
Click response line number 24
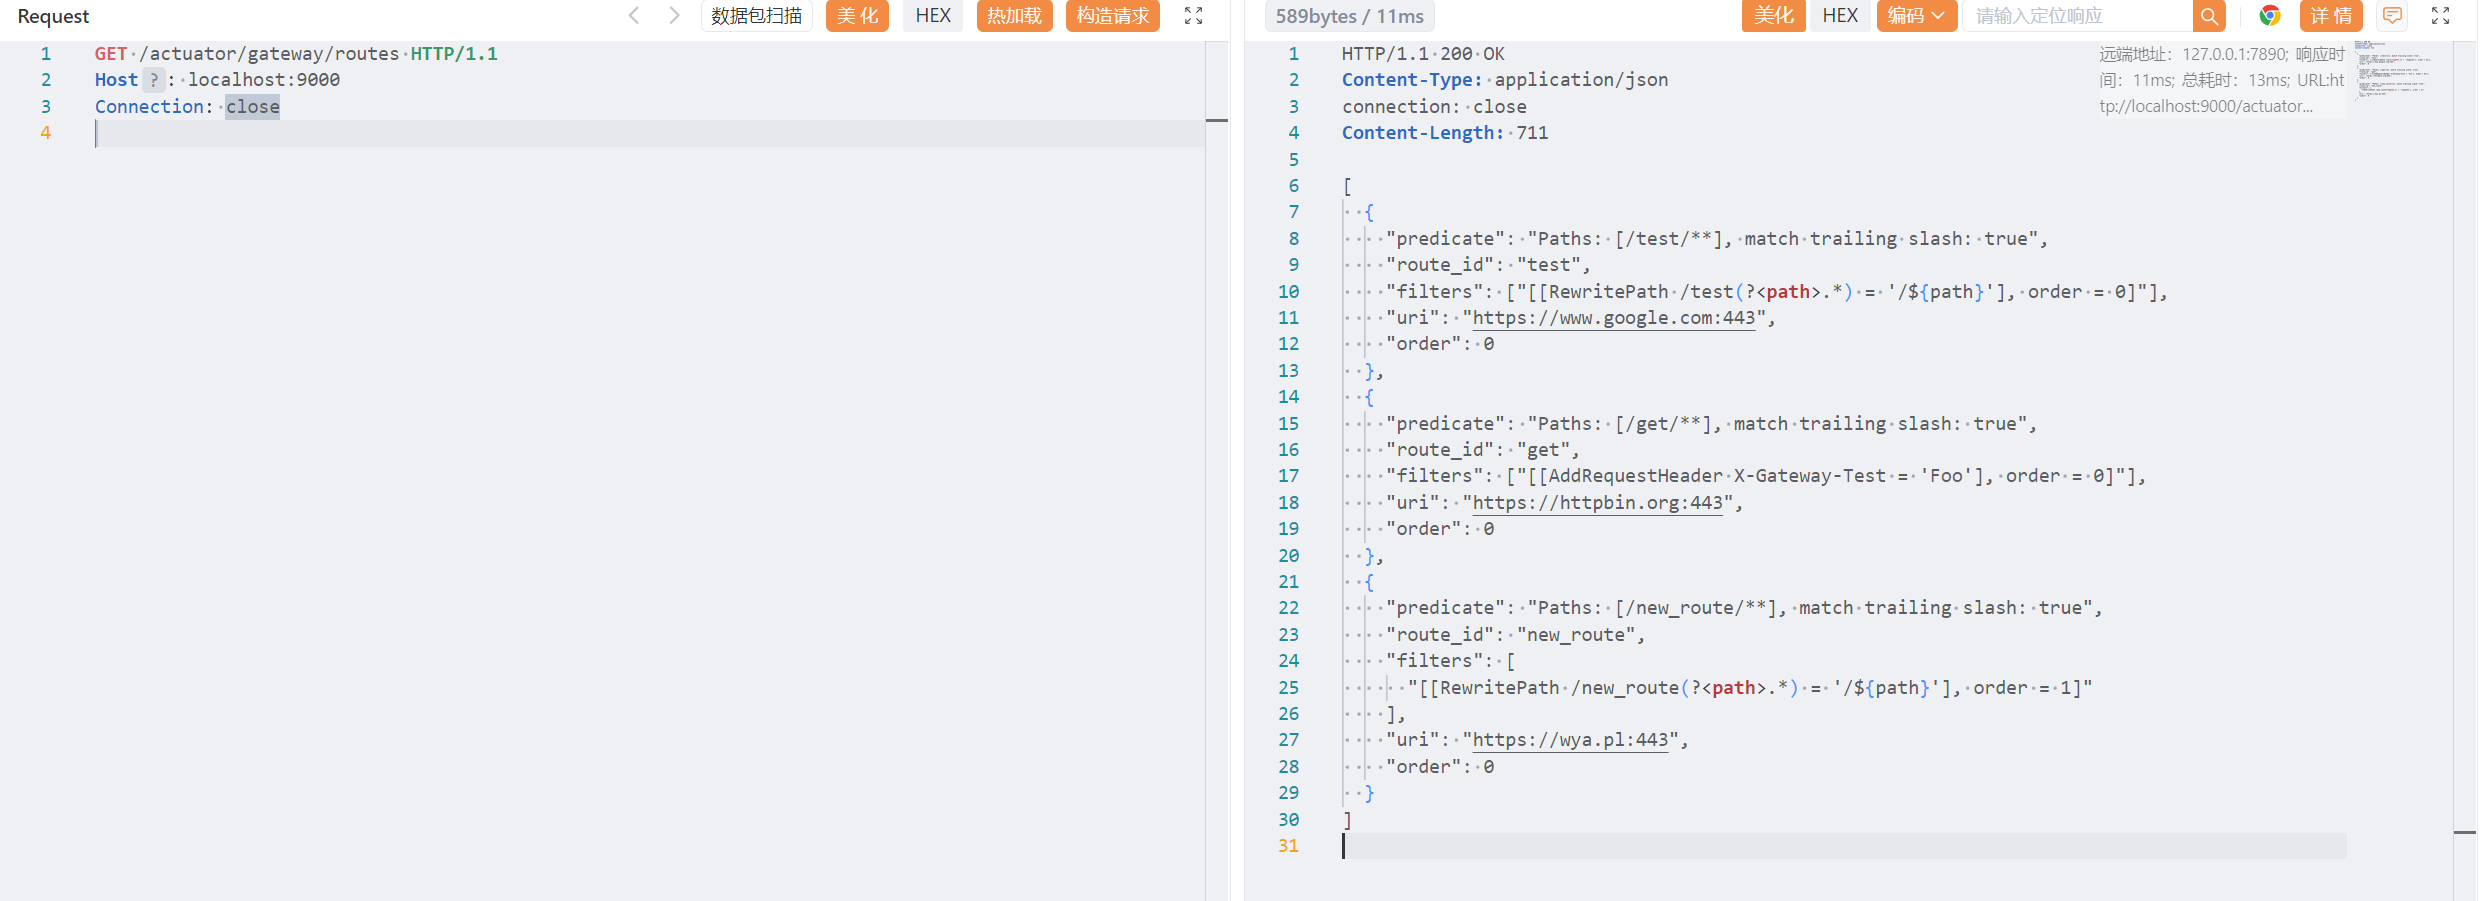pyautogui.click(x=1289, y=661)
